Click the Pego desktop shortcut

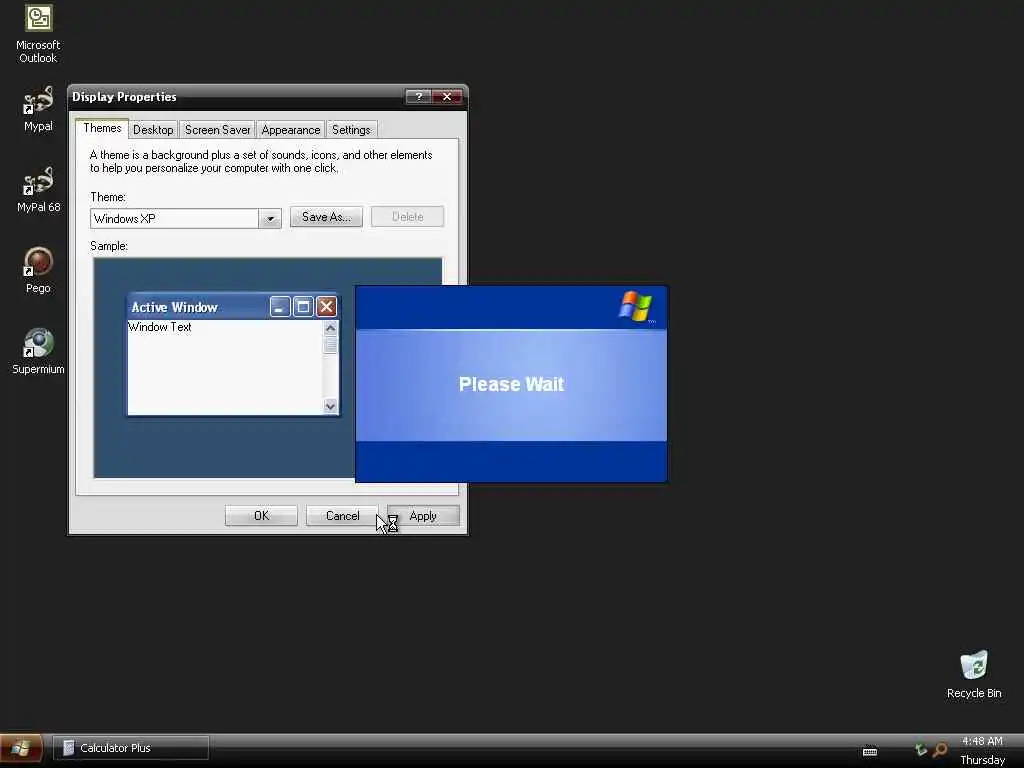[x=38, y=270]
